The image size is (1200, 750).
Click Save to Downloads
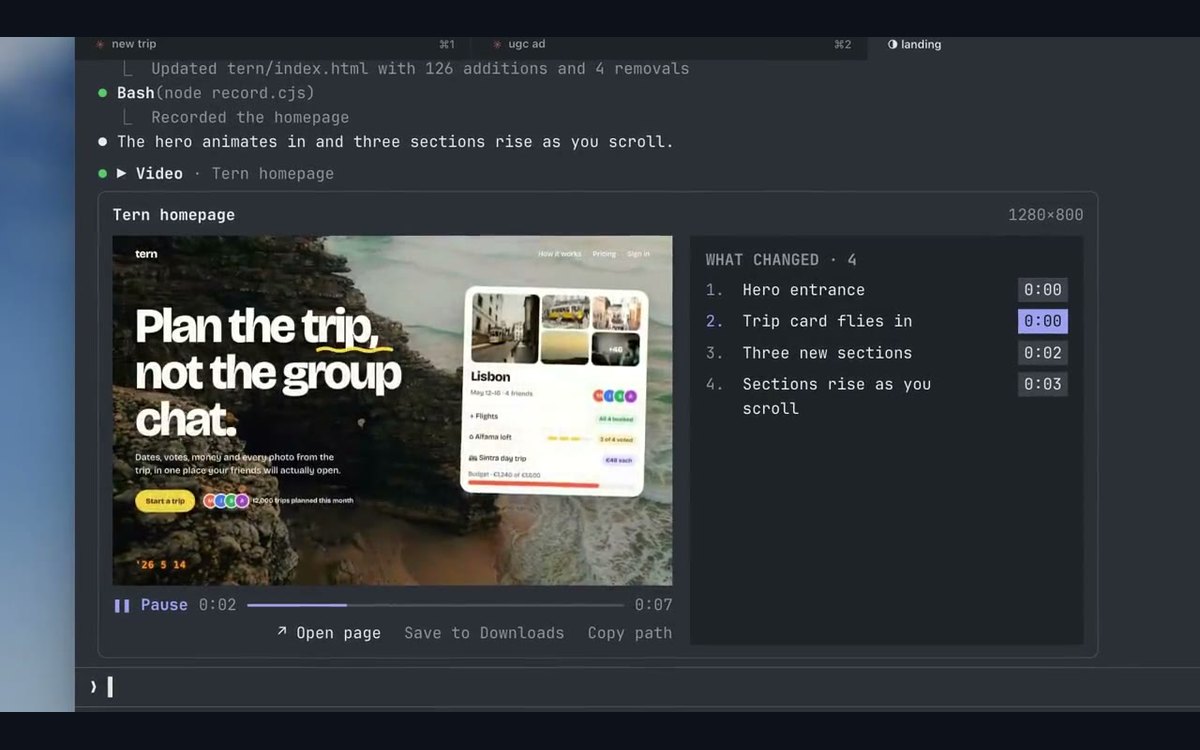(484, 633)
